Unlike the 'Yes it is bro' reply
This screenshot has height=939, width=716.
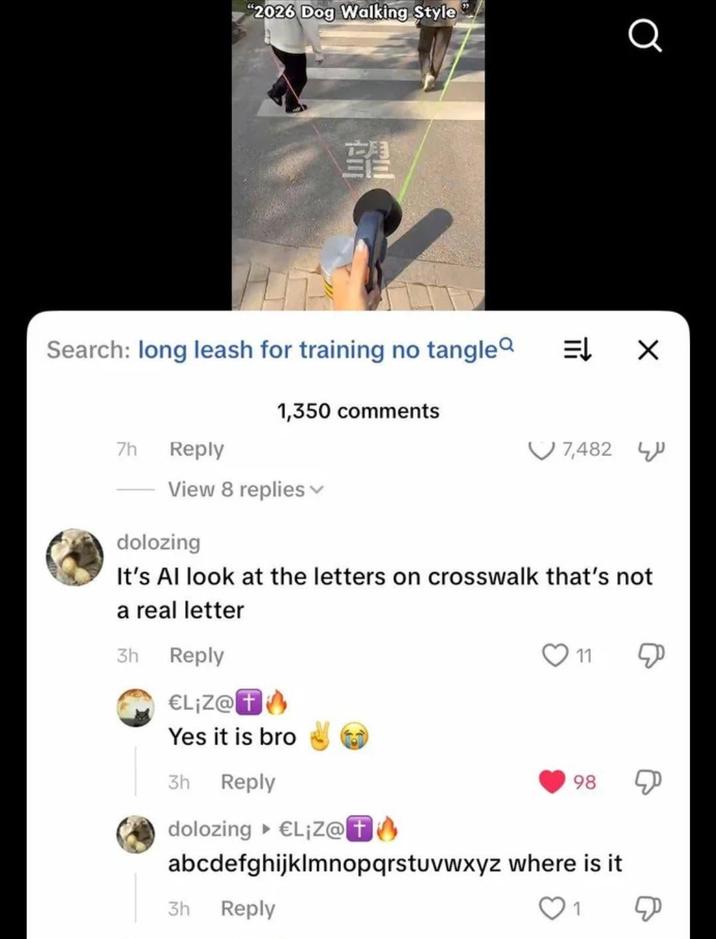[x=553, y=782]
